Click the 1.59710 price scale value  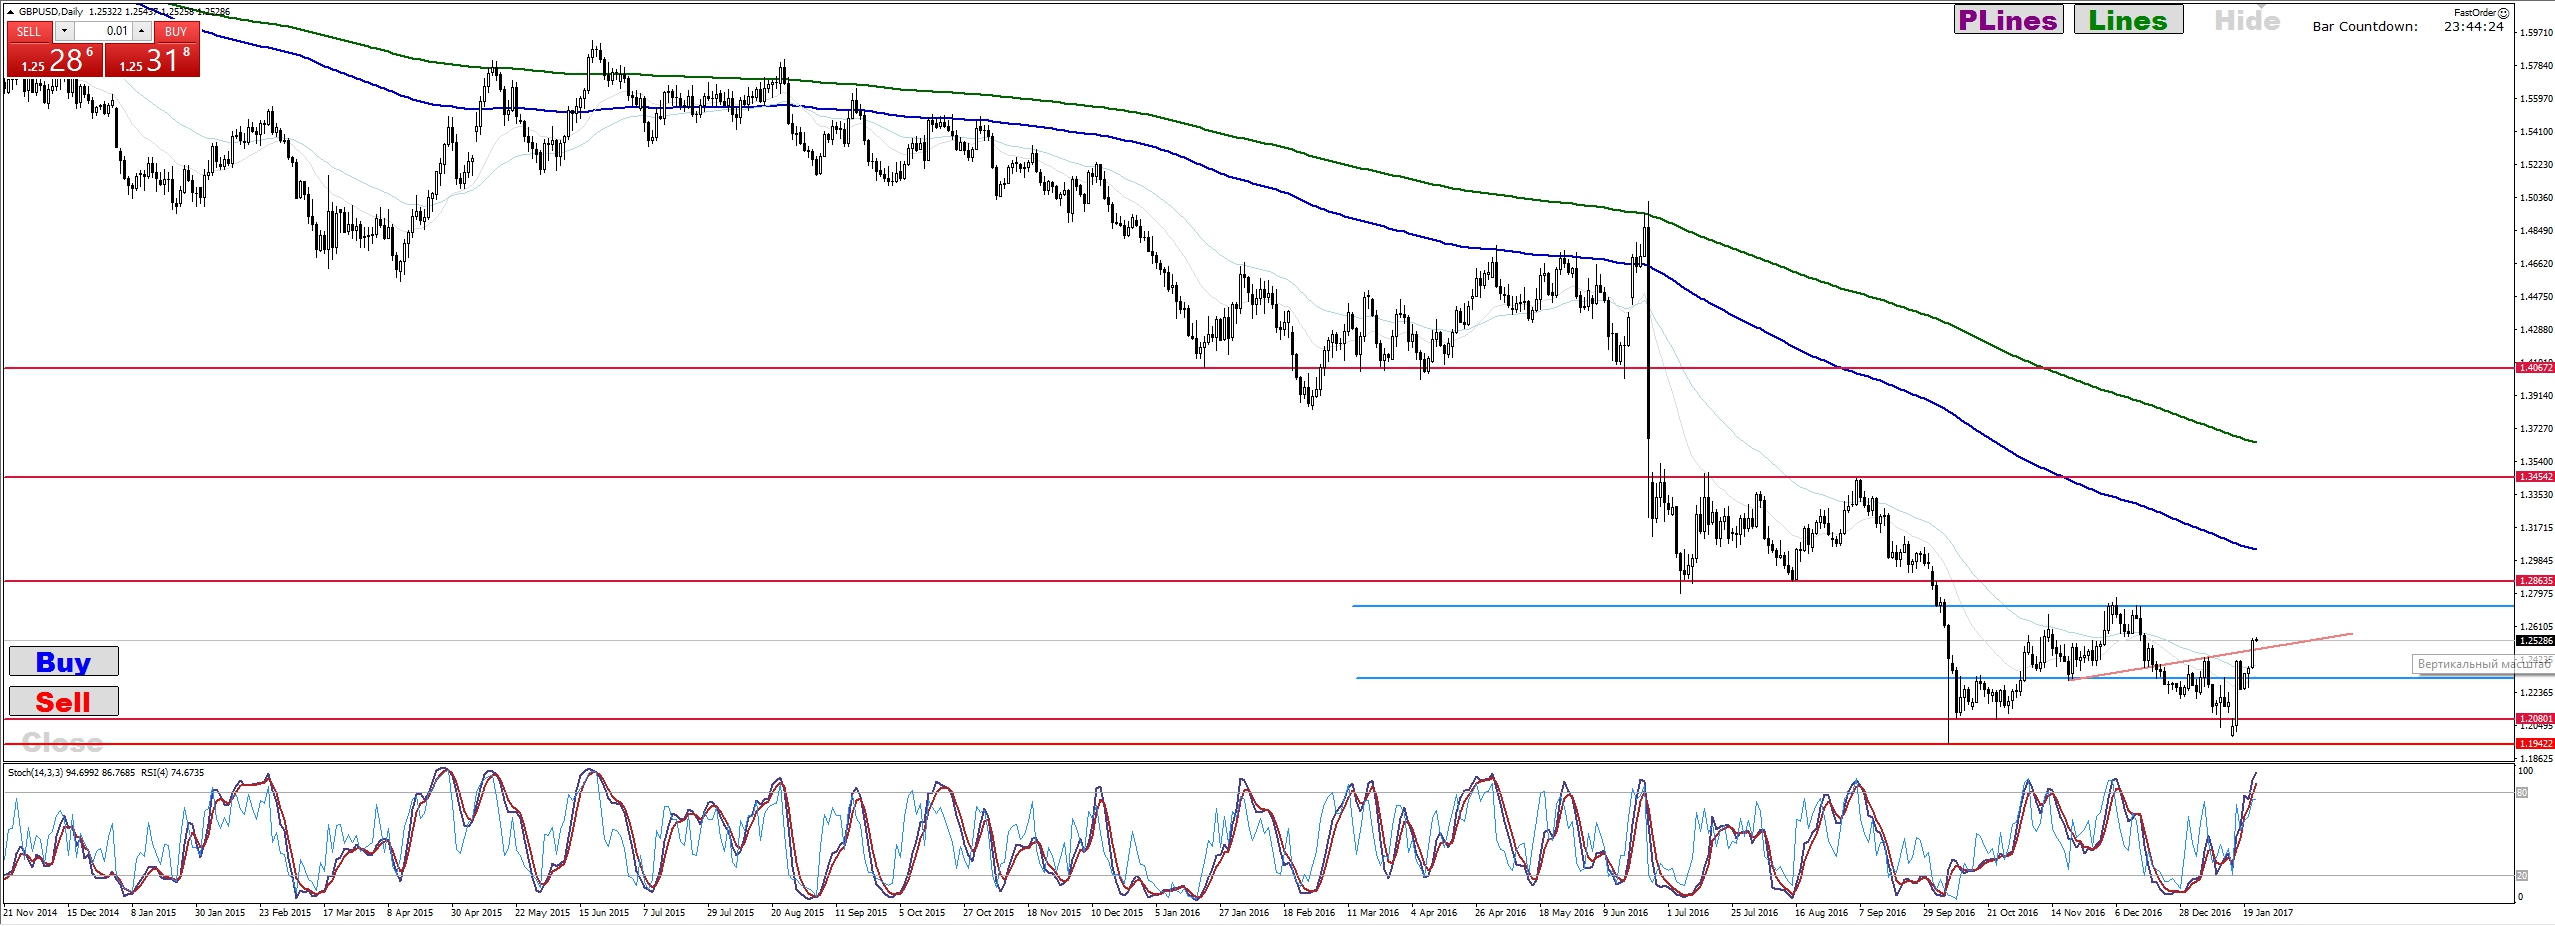(2537, 33)
